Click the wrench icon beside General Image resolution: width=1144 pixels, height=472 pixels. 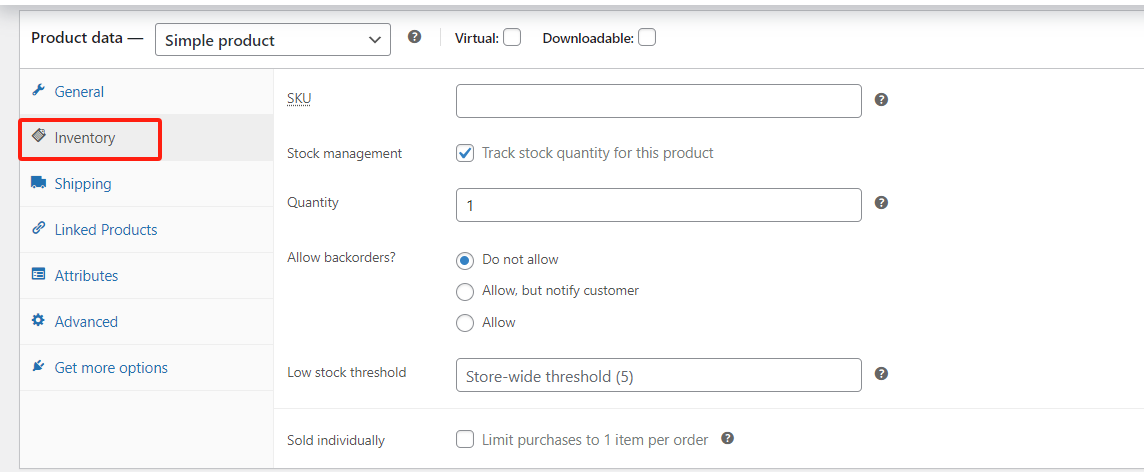39,91
